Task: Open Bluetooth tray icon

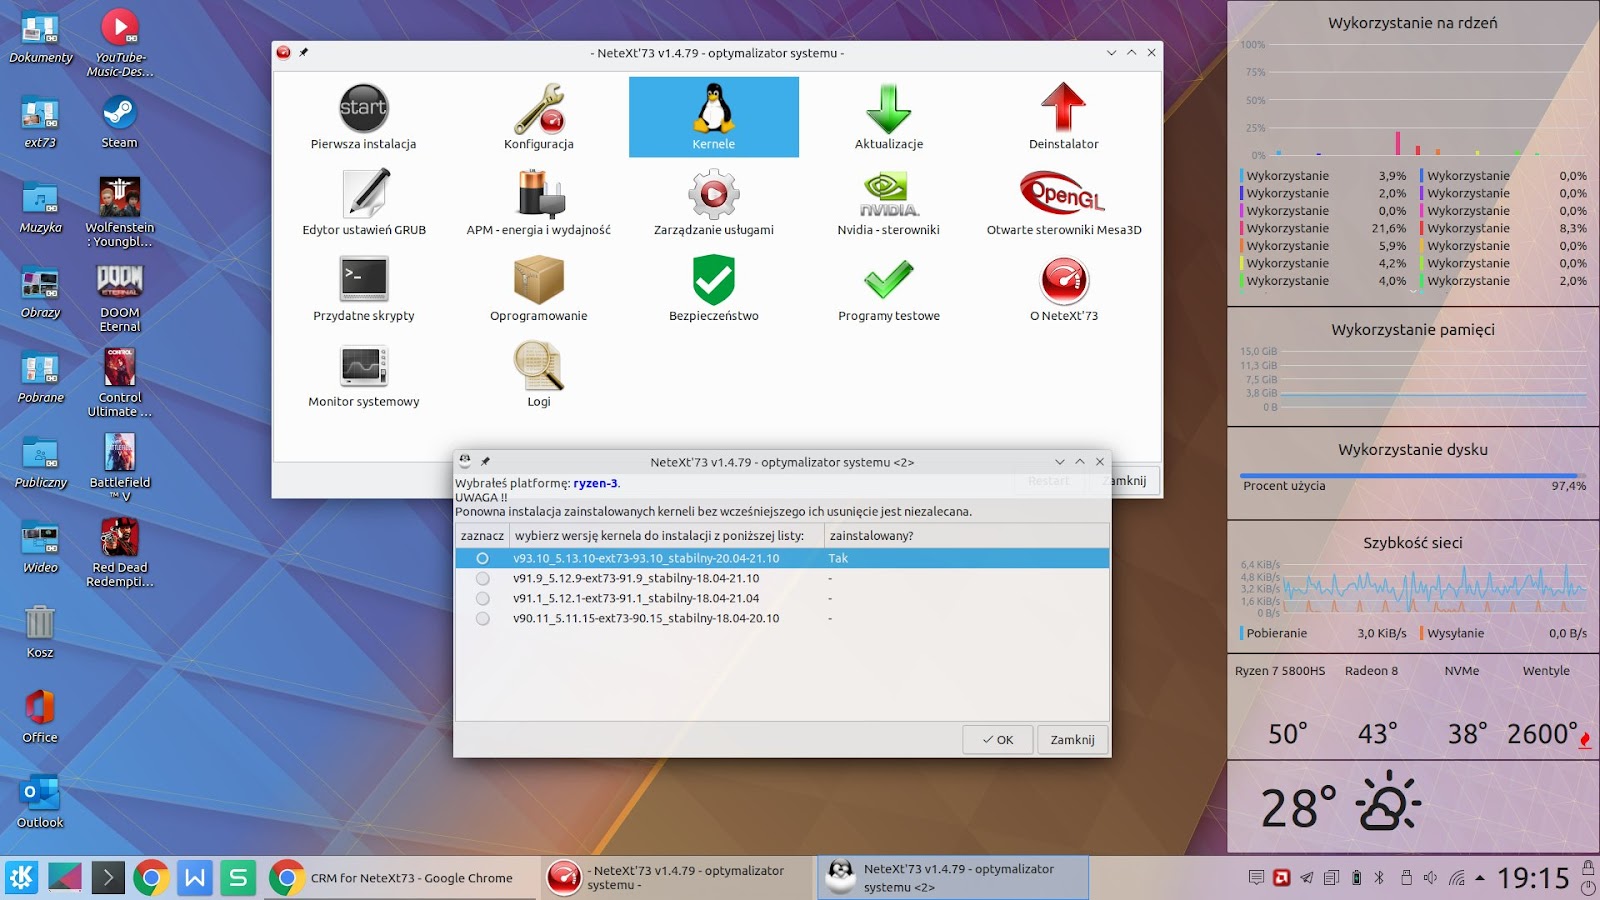Action: 1379,878
